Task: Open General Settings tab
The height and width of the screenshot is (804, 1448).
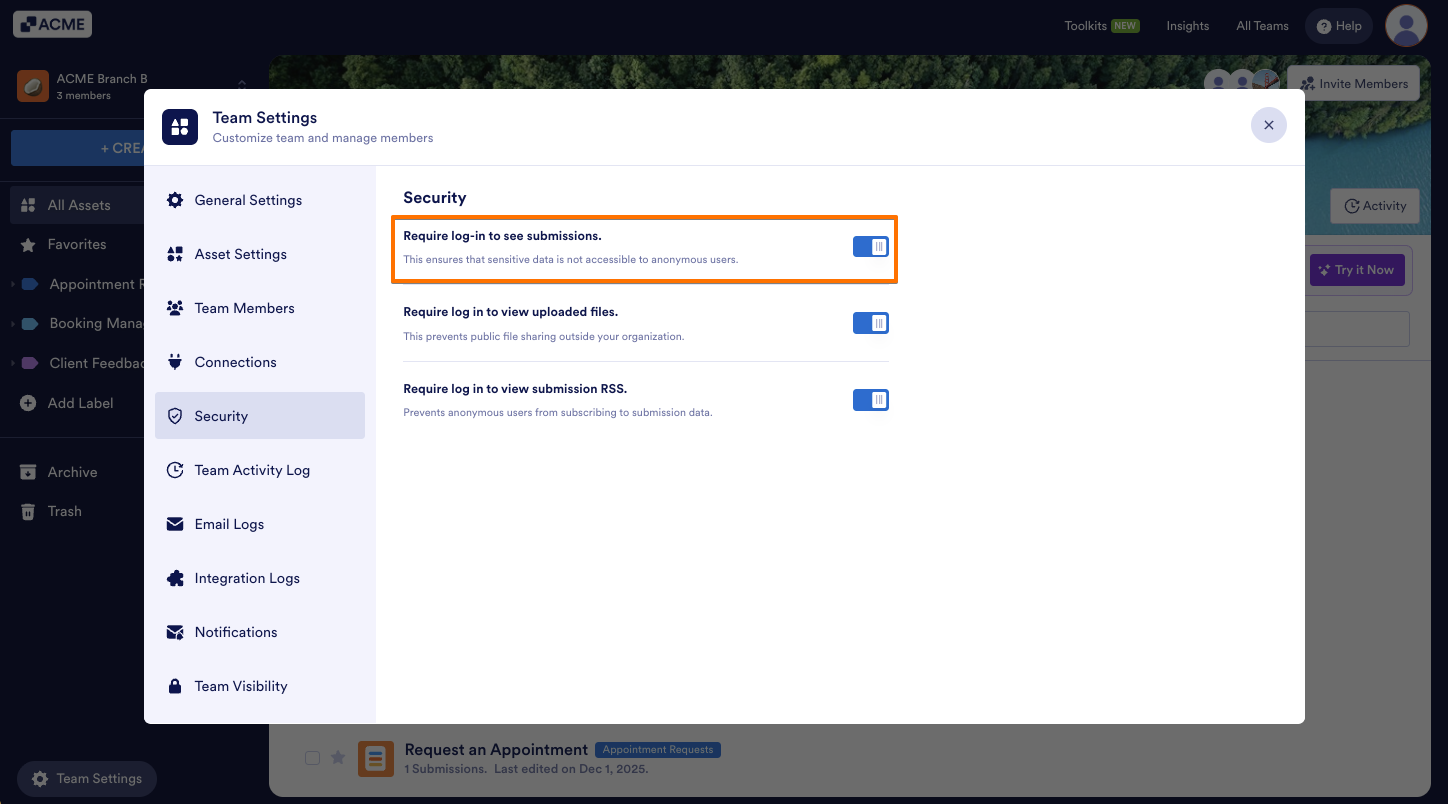Action: (x=260, y=200)
